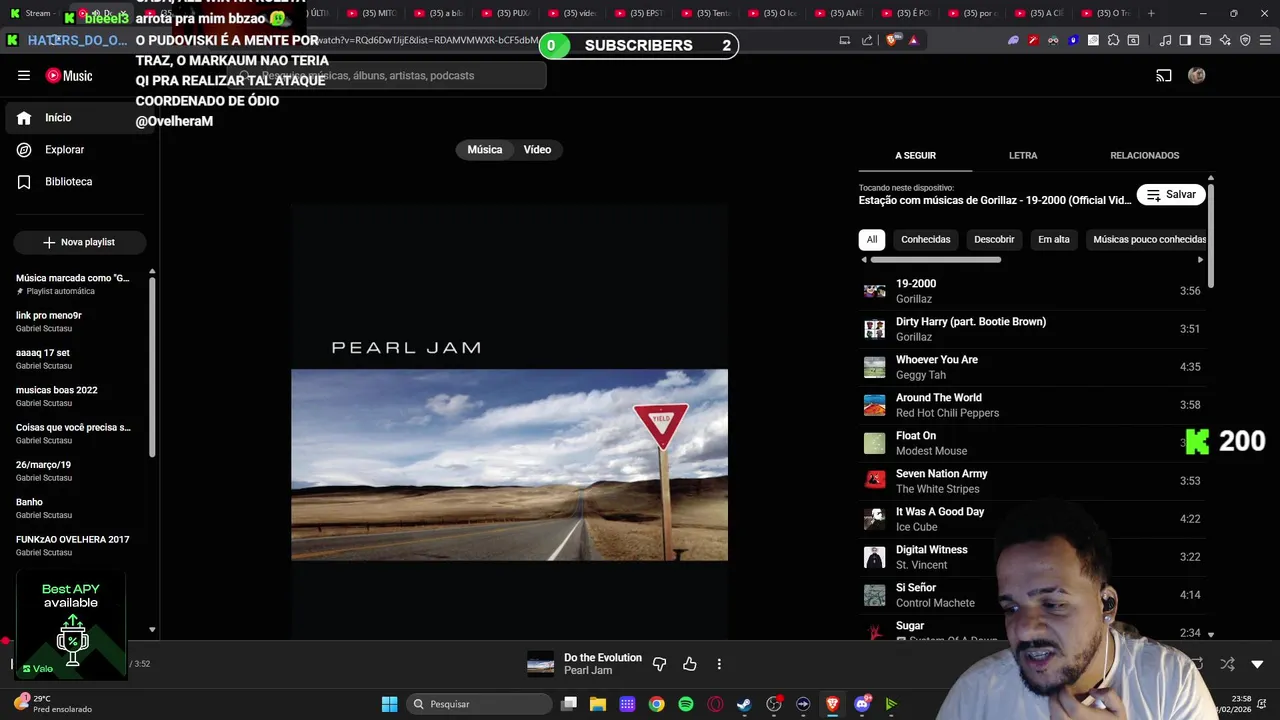Open playlist 'aaaaq 17 set'

(74, 359)
